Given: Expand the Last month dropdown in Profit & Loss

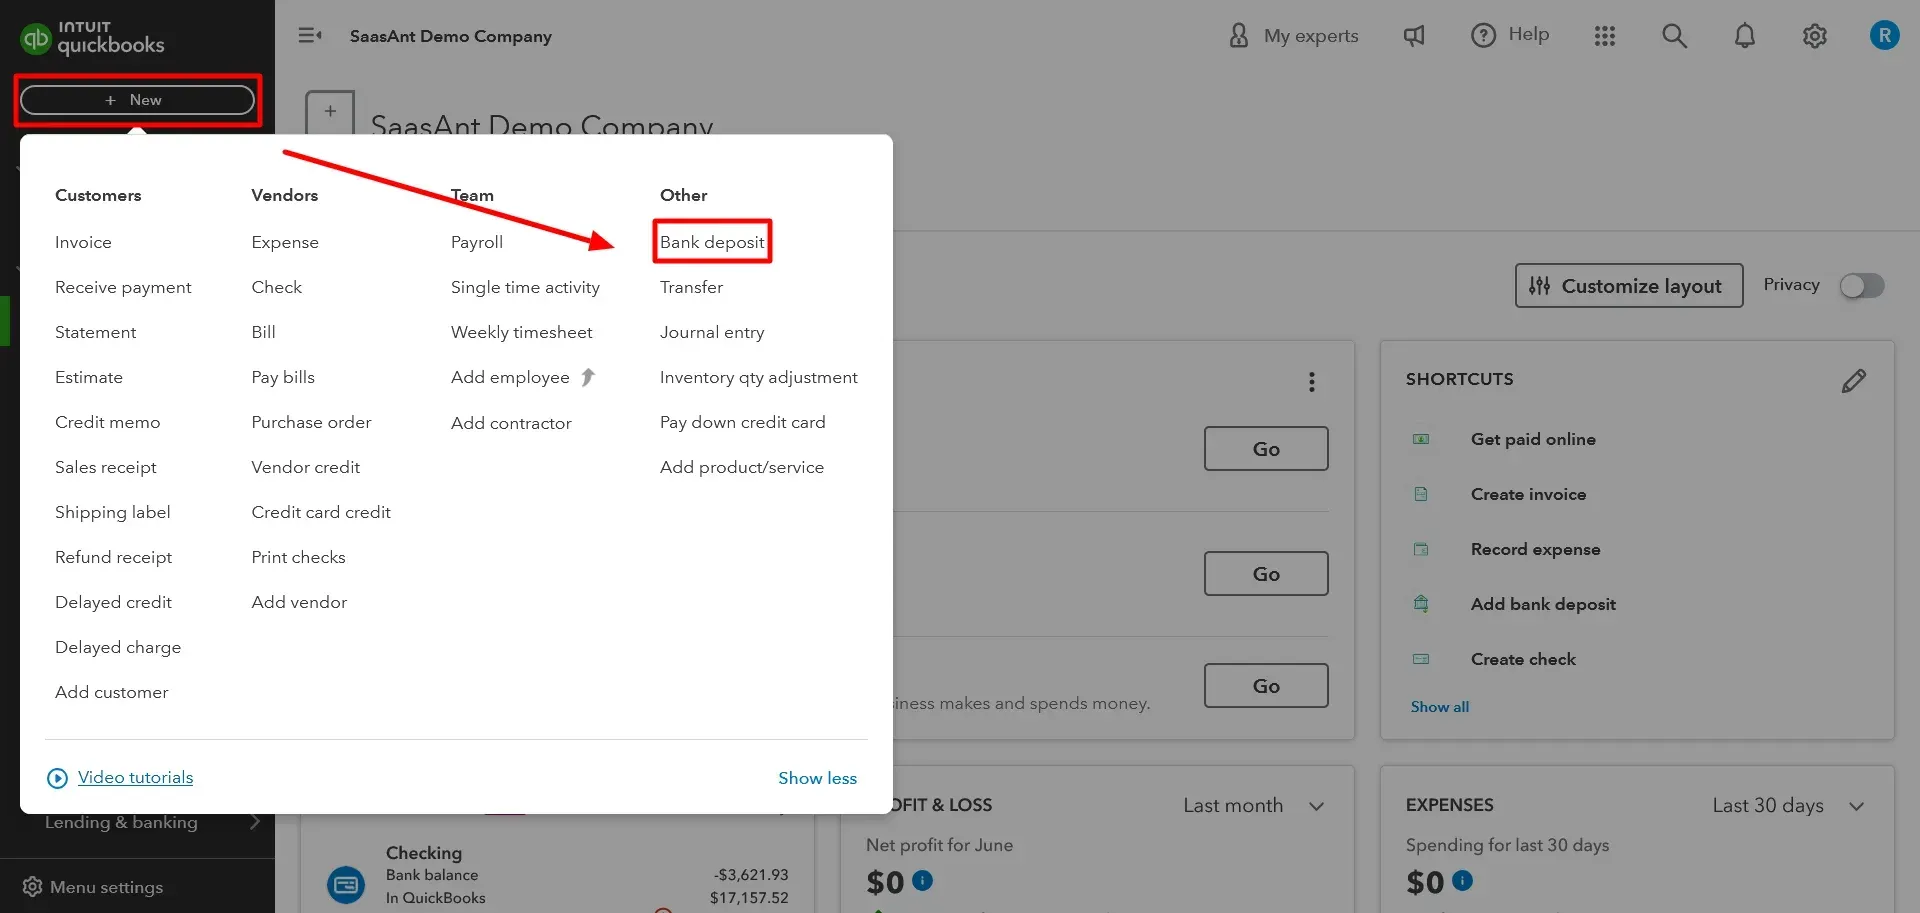Looking at the screenshot, I should (x=1316, y=807).
